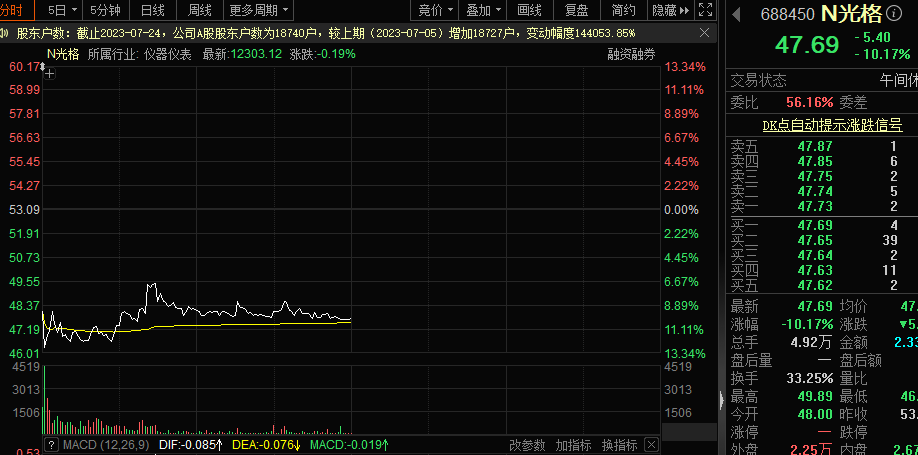Click the fullscreen expand icon in the toolbar

click(x=706, y=10)
